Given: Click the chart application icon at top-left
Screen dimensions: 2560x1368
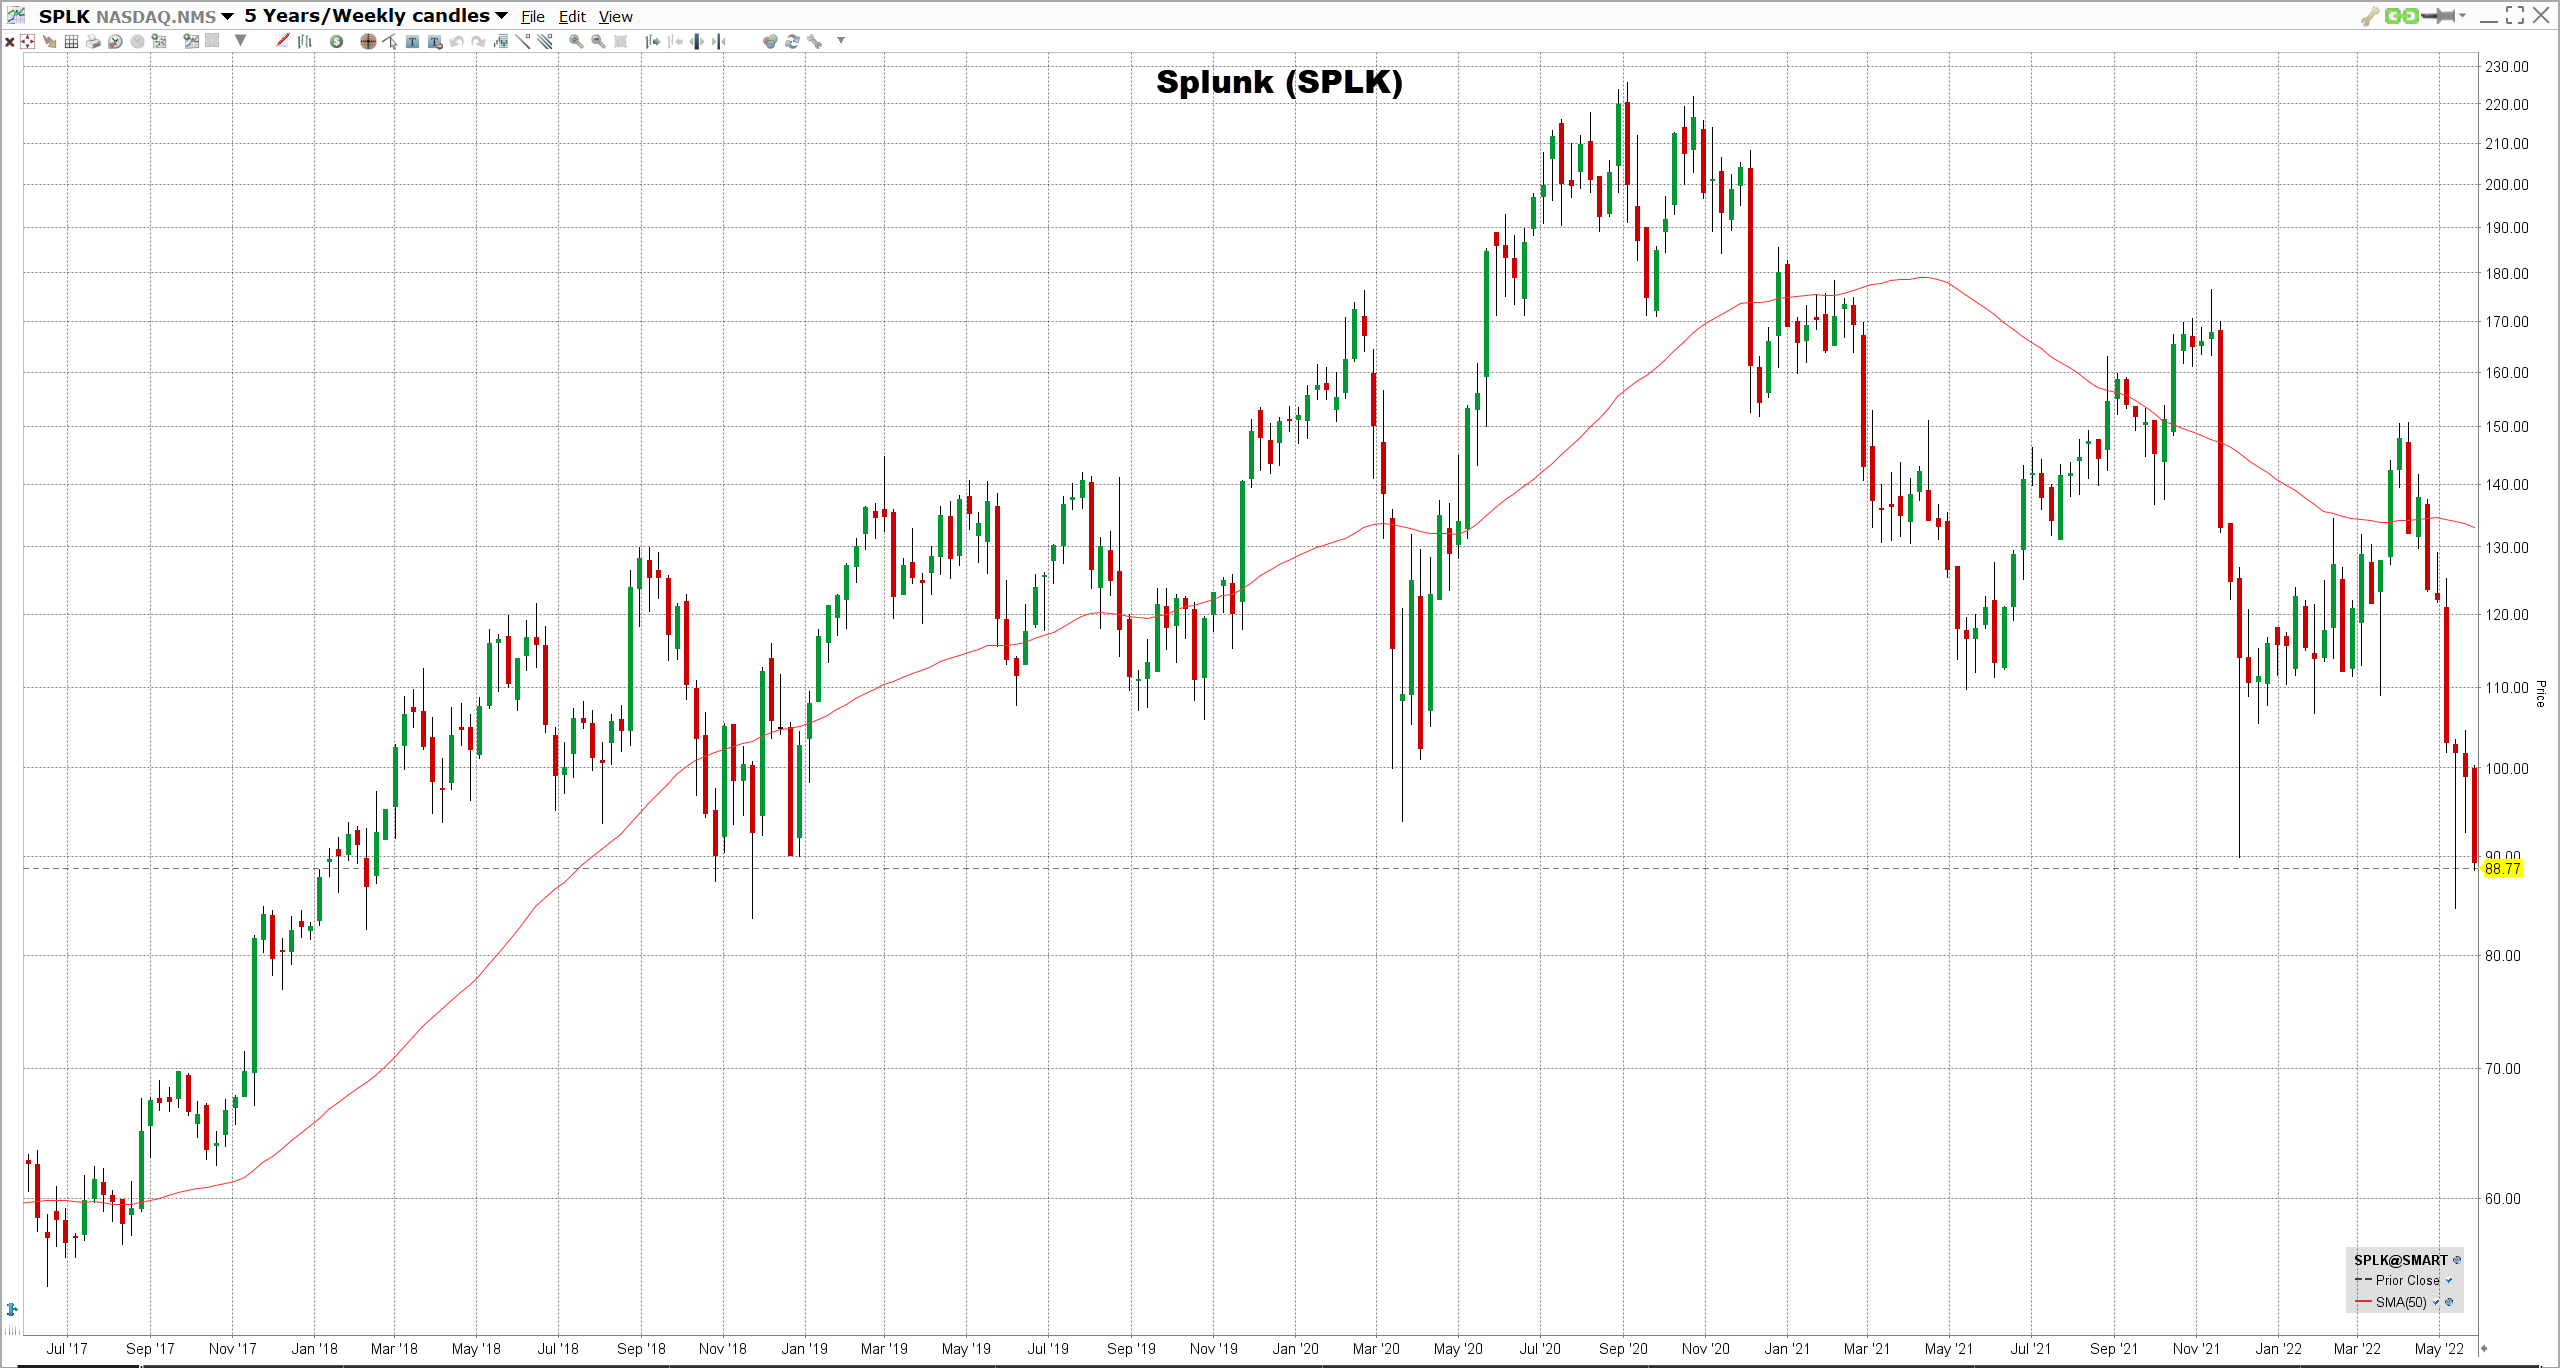Looking at the screenshot, I should pyautogui.click(x=16, y=15).
